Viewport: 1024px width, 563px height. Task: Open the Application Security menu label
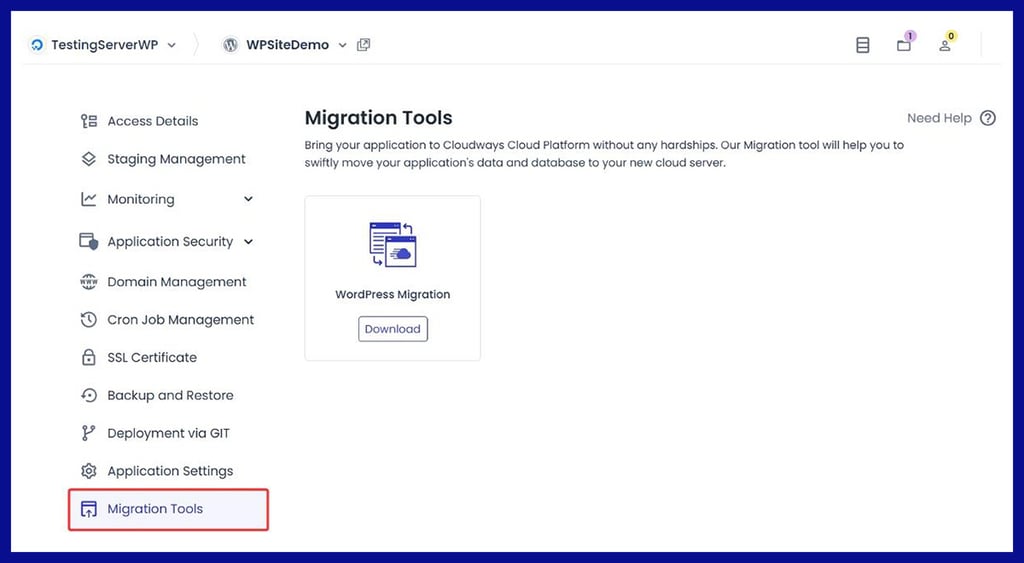[x=170, y=242]
